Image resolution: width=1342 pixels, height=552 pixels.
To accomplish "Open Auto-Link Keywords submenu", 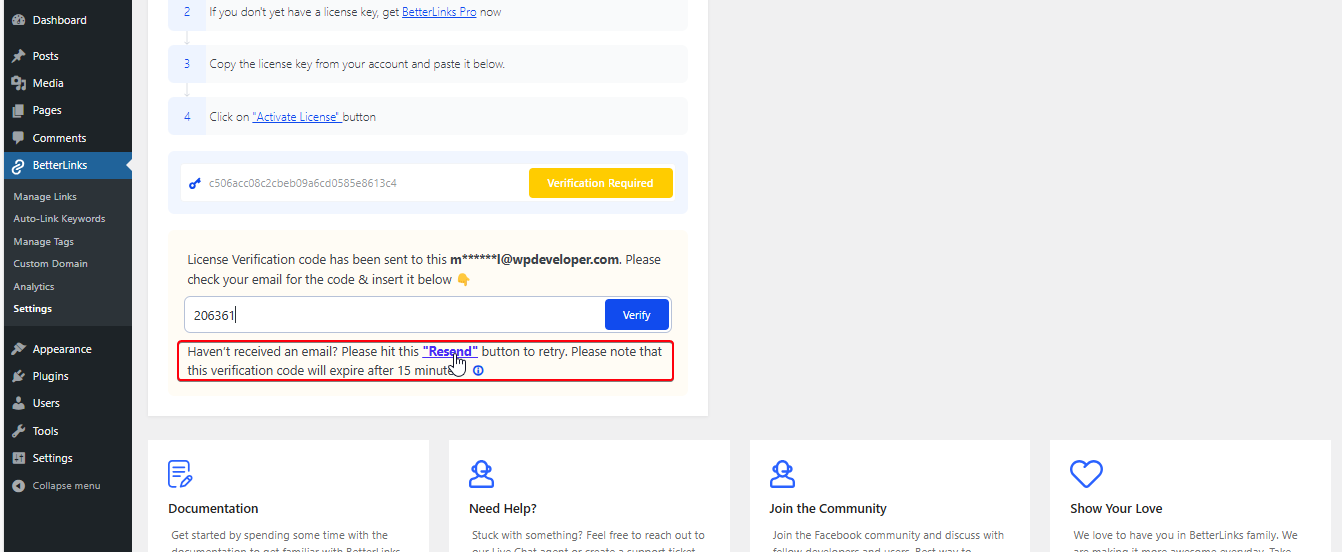I will pyautogui.click(x=59, y=219).
